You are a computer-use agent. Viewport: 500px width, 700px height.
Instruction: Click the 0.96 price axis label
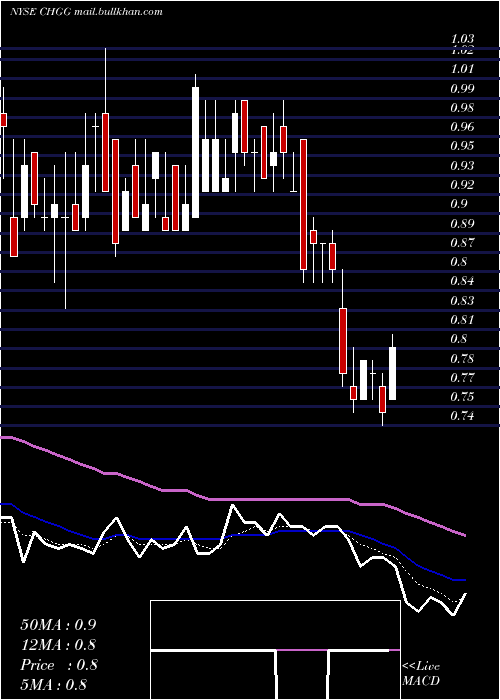462,127
